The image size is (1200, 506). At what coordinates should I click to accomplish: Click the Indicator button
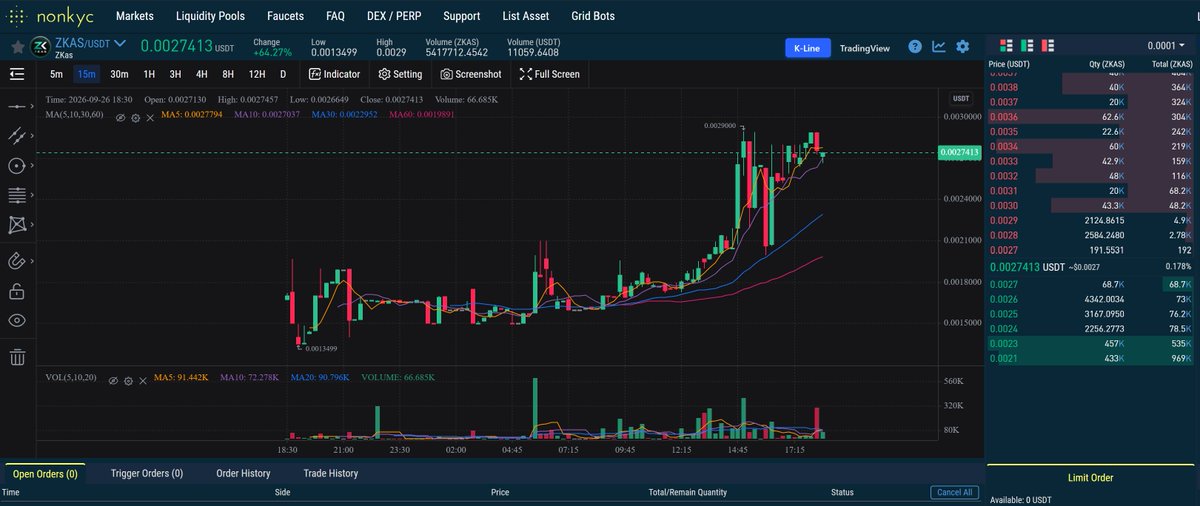pyautogui.click(x=334, y=74)
